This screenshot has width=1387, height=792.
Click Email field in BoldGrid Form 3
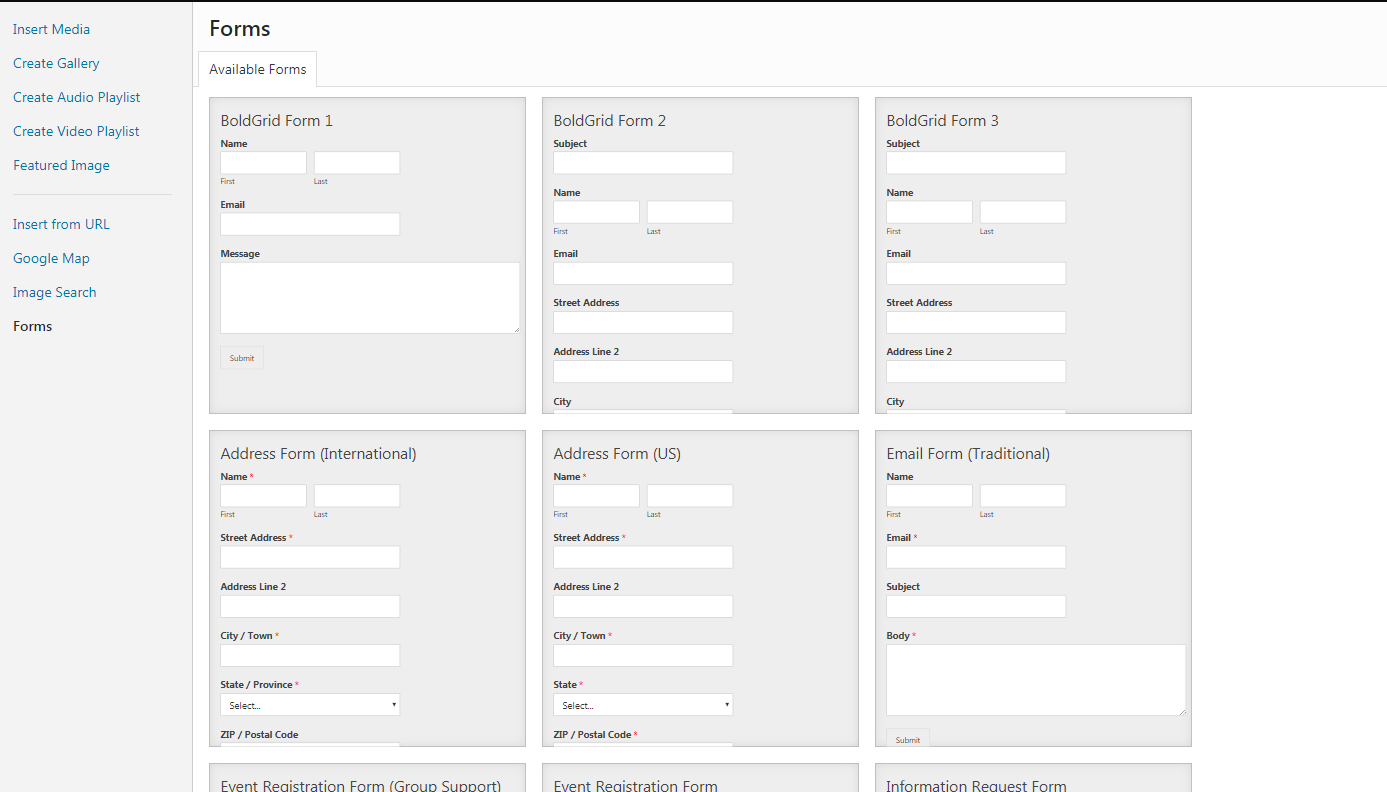(976, 273)
